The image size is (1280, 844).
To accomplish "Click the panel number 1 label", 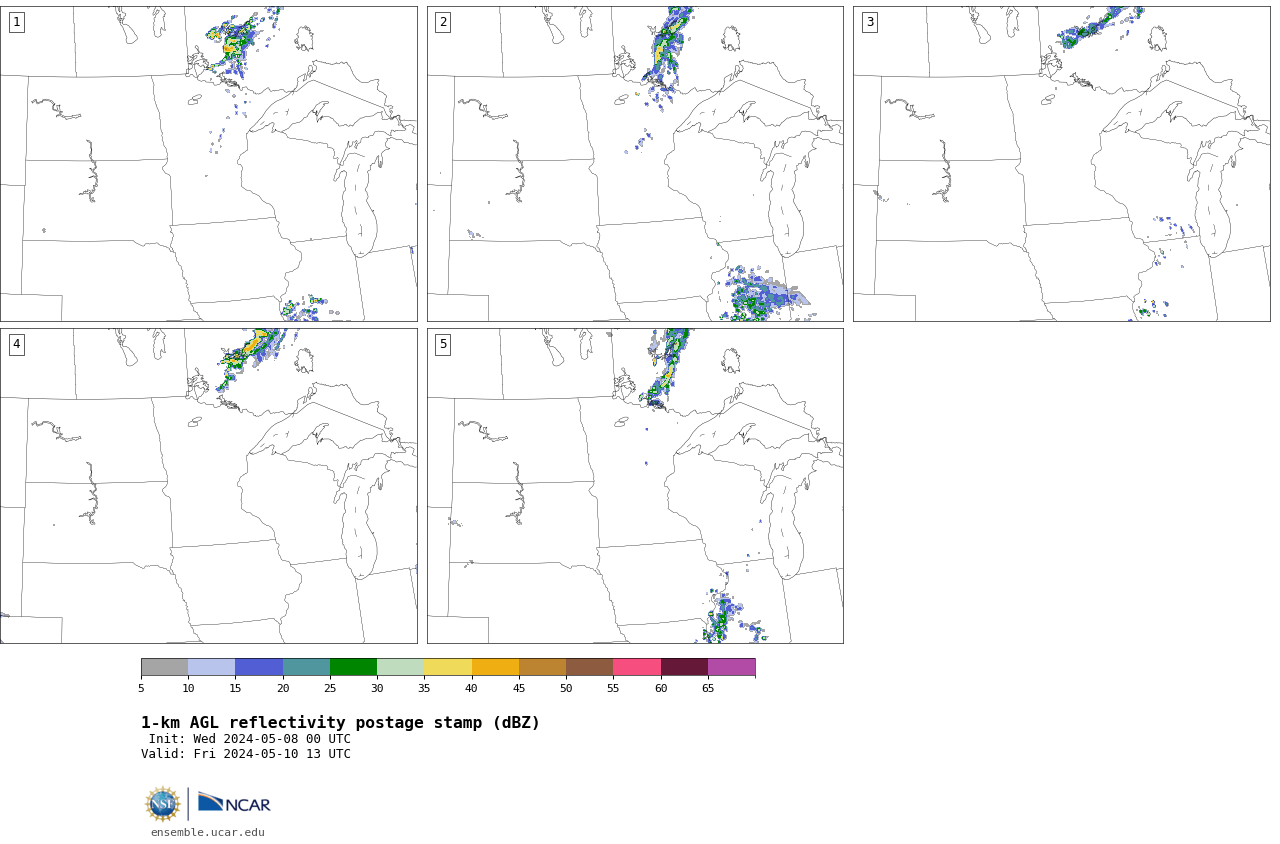I will [x=16, y=22].
